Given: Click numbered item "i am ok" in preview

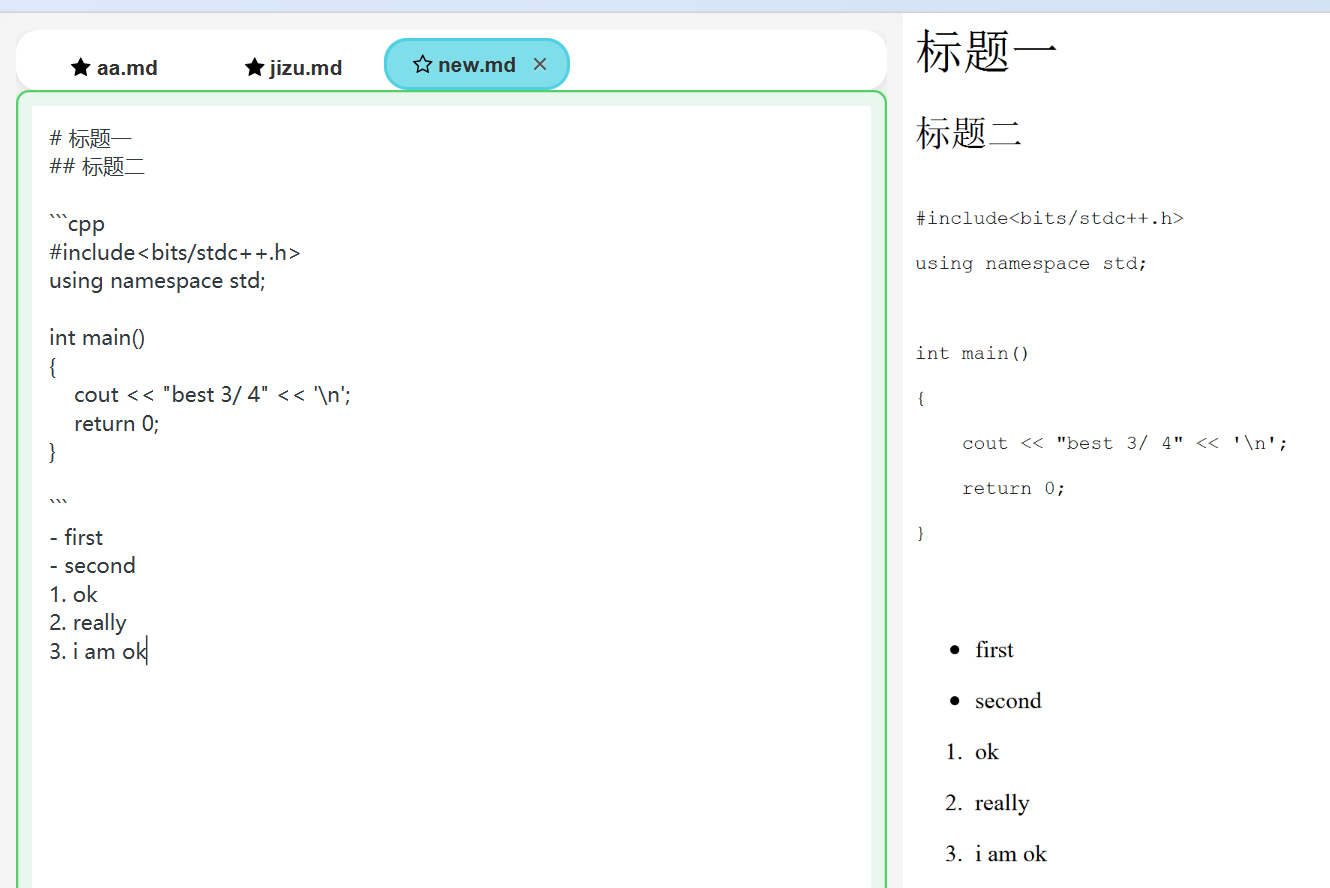Looking at the screenshot, I should click(x=1011, y=854).
